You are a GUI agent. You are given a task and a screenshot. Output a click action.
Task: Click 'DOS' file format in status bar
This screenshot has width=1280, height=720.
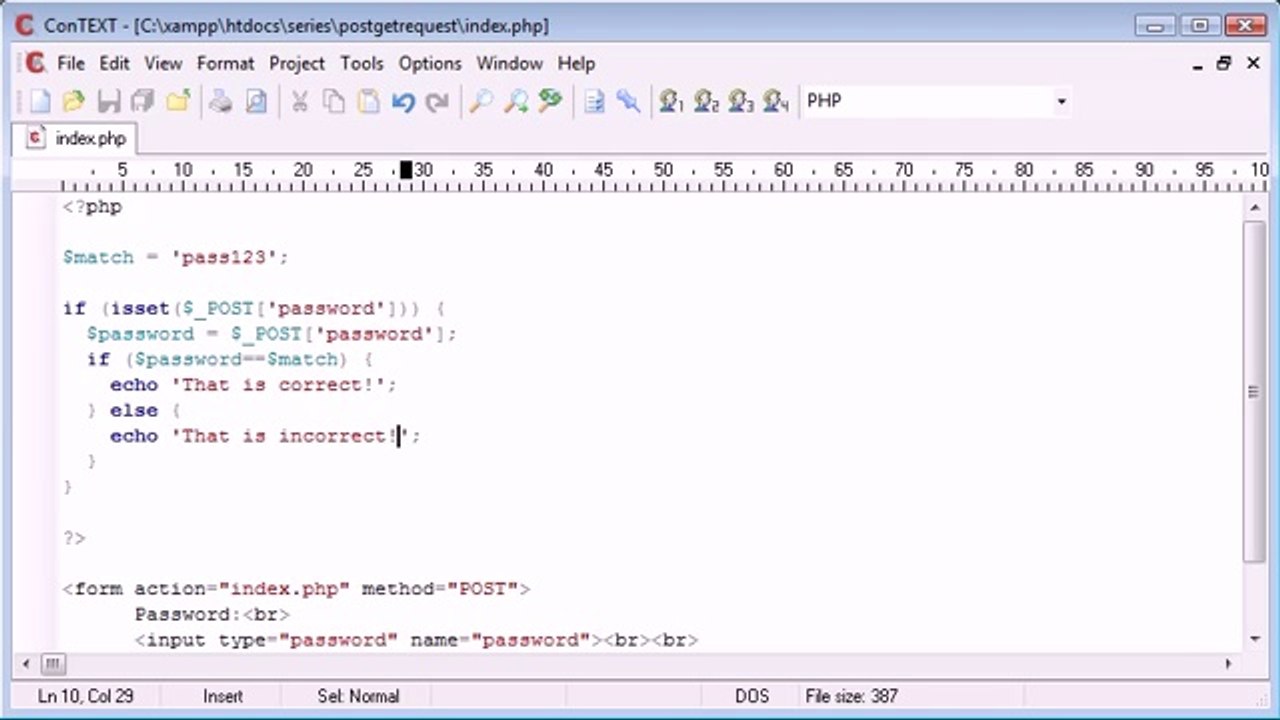coord(752,696)
